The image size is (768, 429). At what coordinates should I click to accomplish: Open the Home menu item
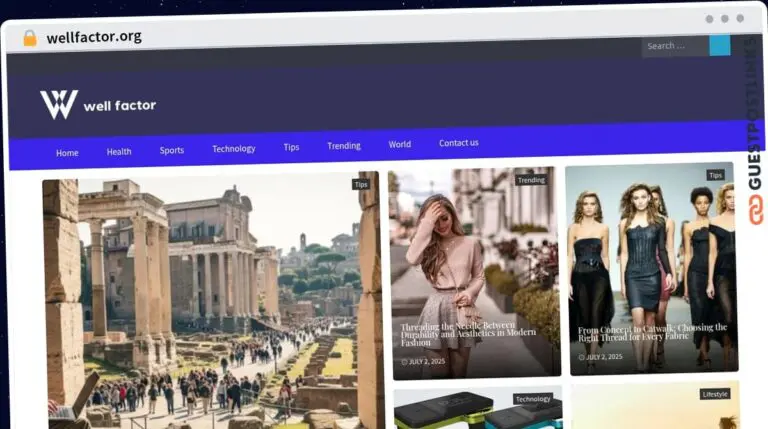point(67,153)
